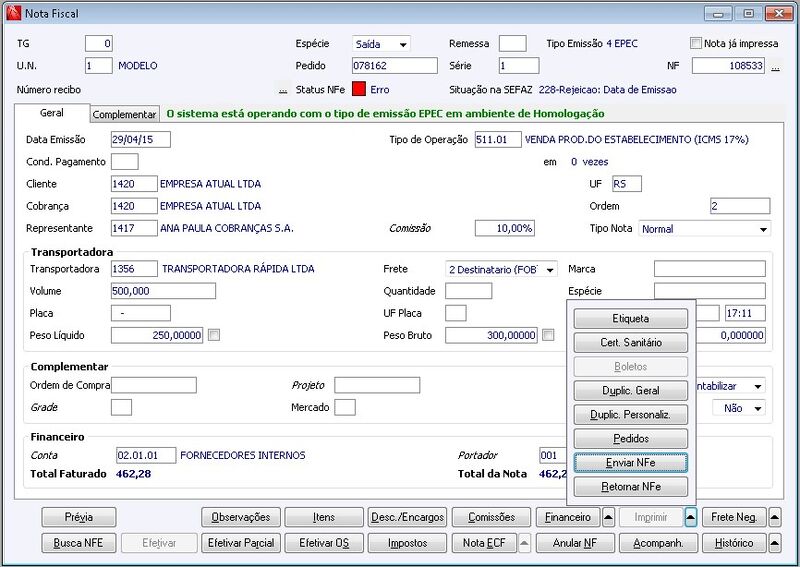Choose Duplic. Geral from popup

631,390
